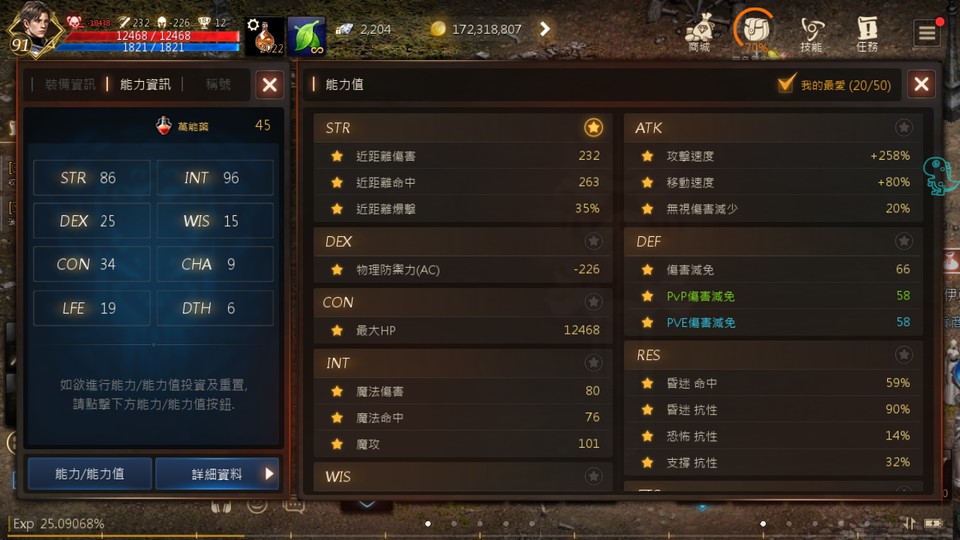The width and height of the screenshot is (960, 540).
Task: Switch to the 稱號 title tab
Action: click(x=218, y=84)
